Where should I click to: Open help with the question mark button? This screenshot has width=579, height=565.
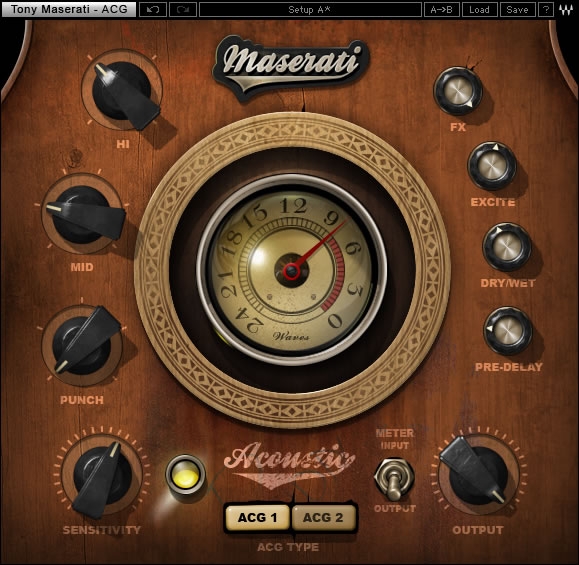click(546, 10)
